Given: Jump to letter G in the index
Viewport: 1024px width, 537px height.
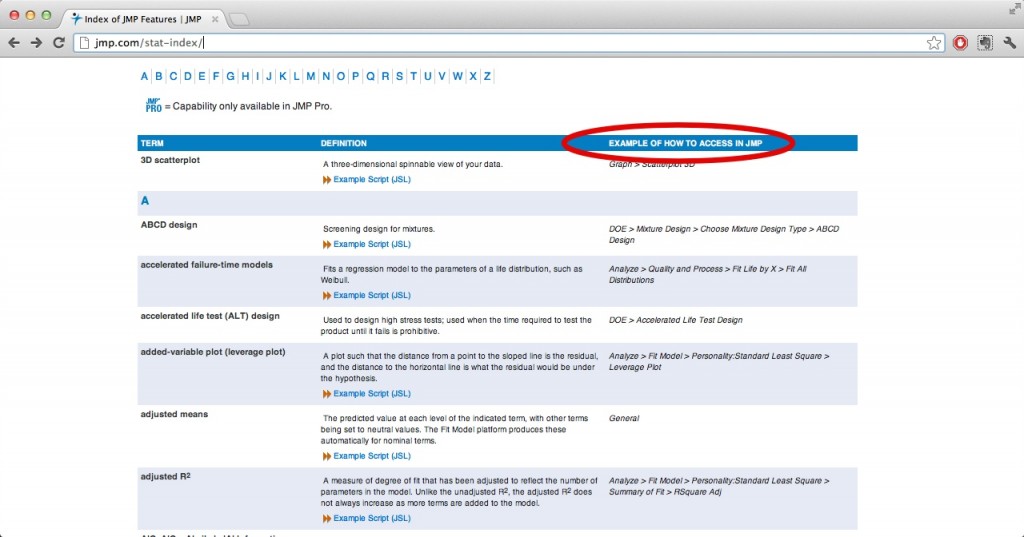Looking at the screenshot, I should coord(231,76).
